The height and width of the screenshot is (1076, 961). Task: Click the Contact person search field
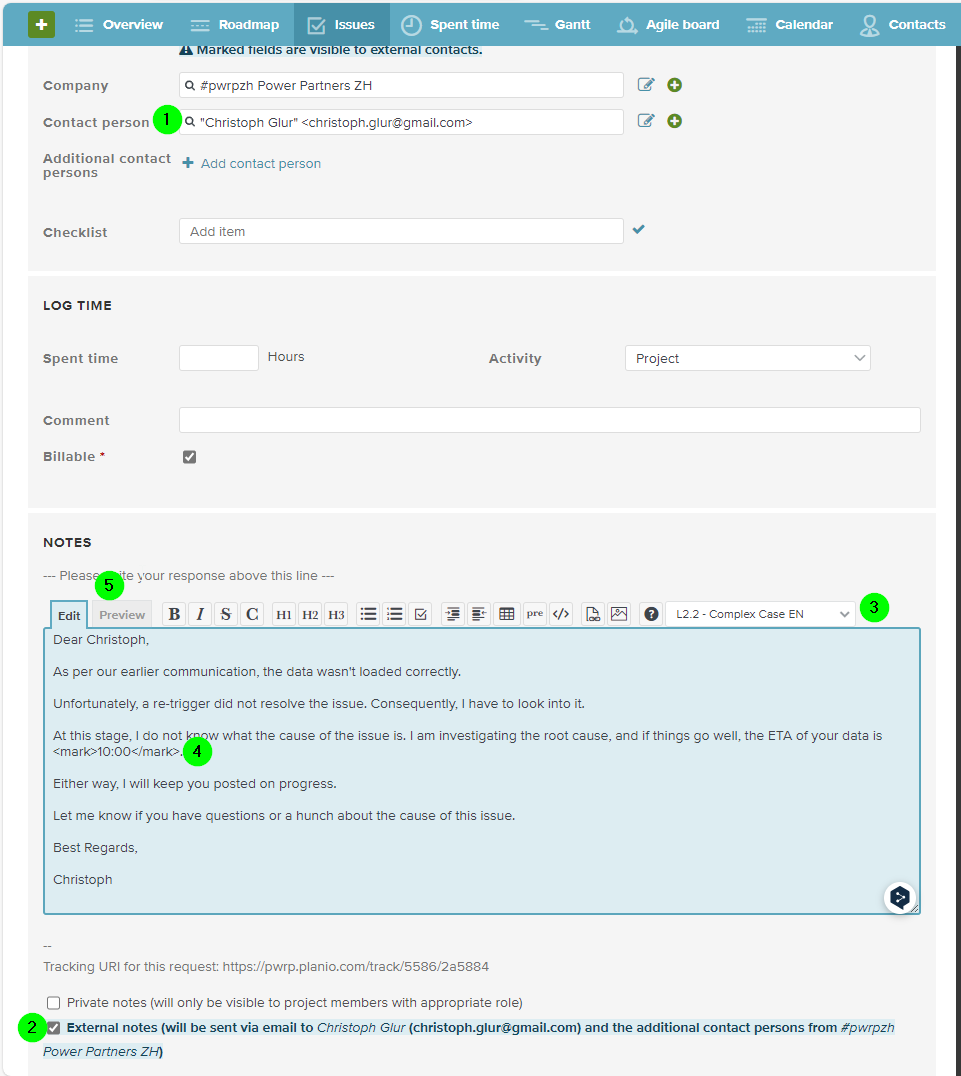[401, 122]
